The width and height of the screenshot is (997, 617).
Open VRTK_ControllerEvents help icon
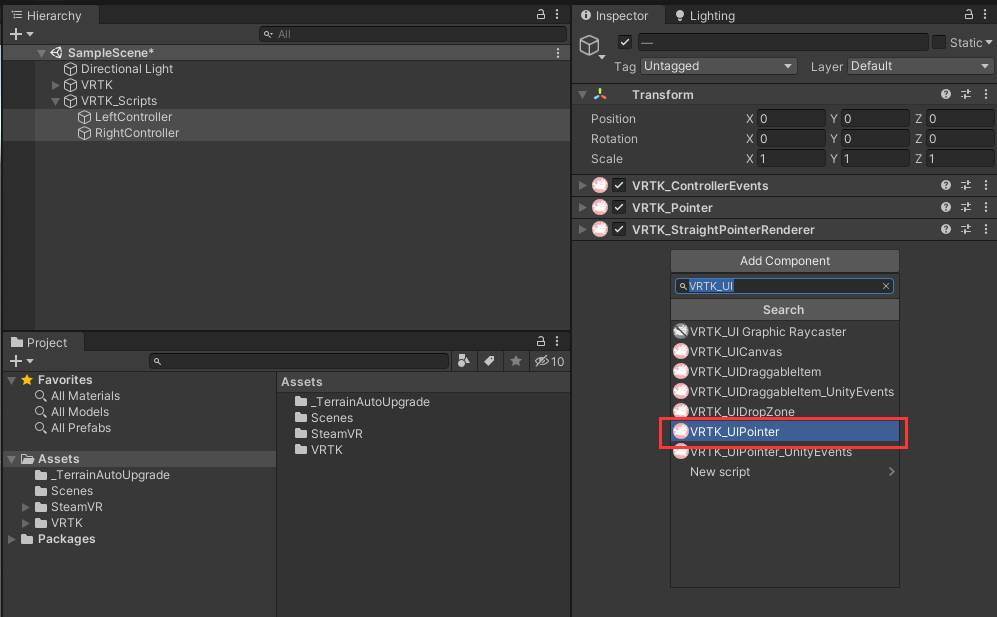tap(946, 185)
